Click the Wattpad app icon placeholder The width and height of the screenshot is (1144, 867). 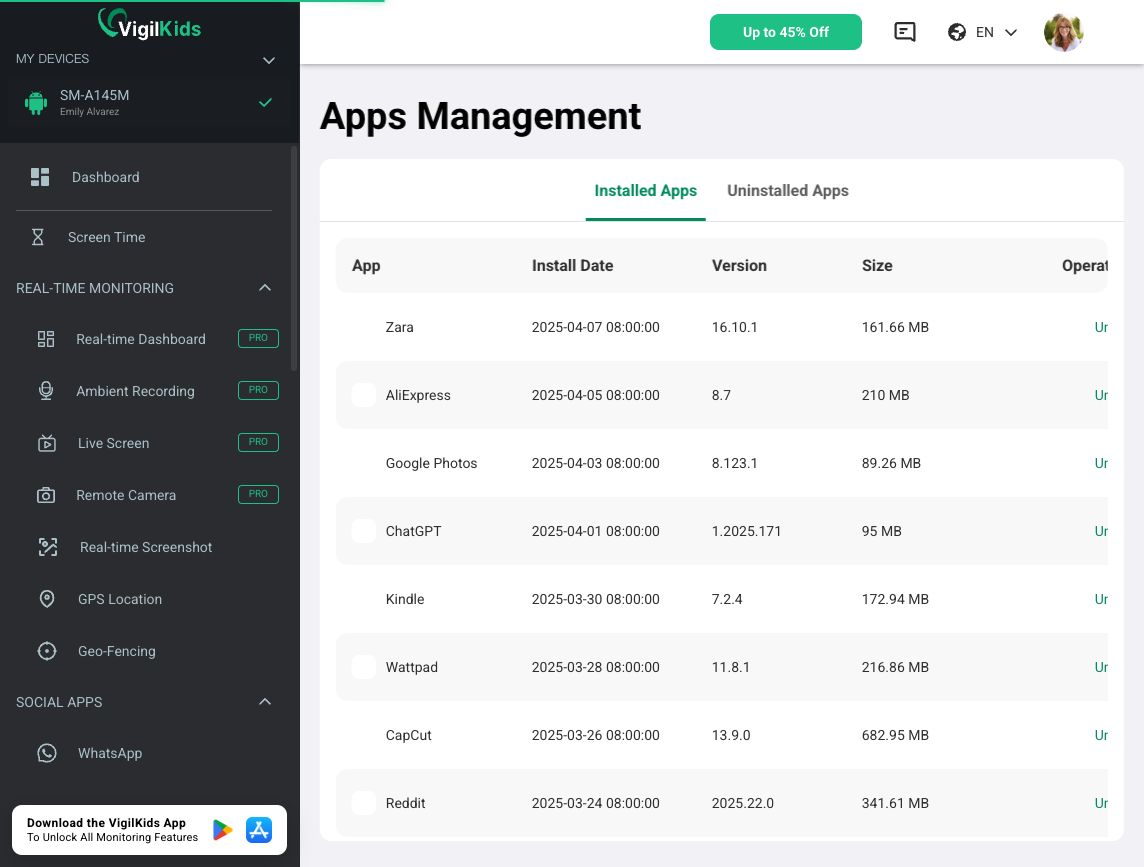(364, 667)
